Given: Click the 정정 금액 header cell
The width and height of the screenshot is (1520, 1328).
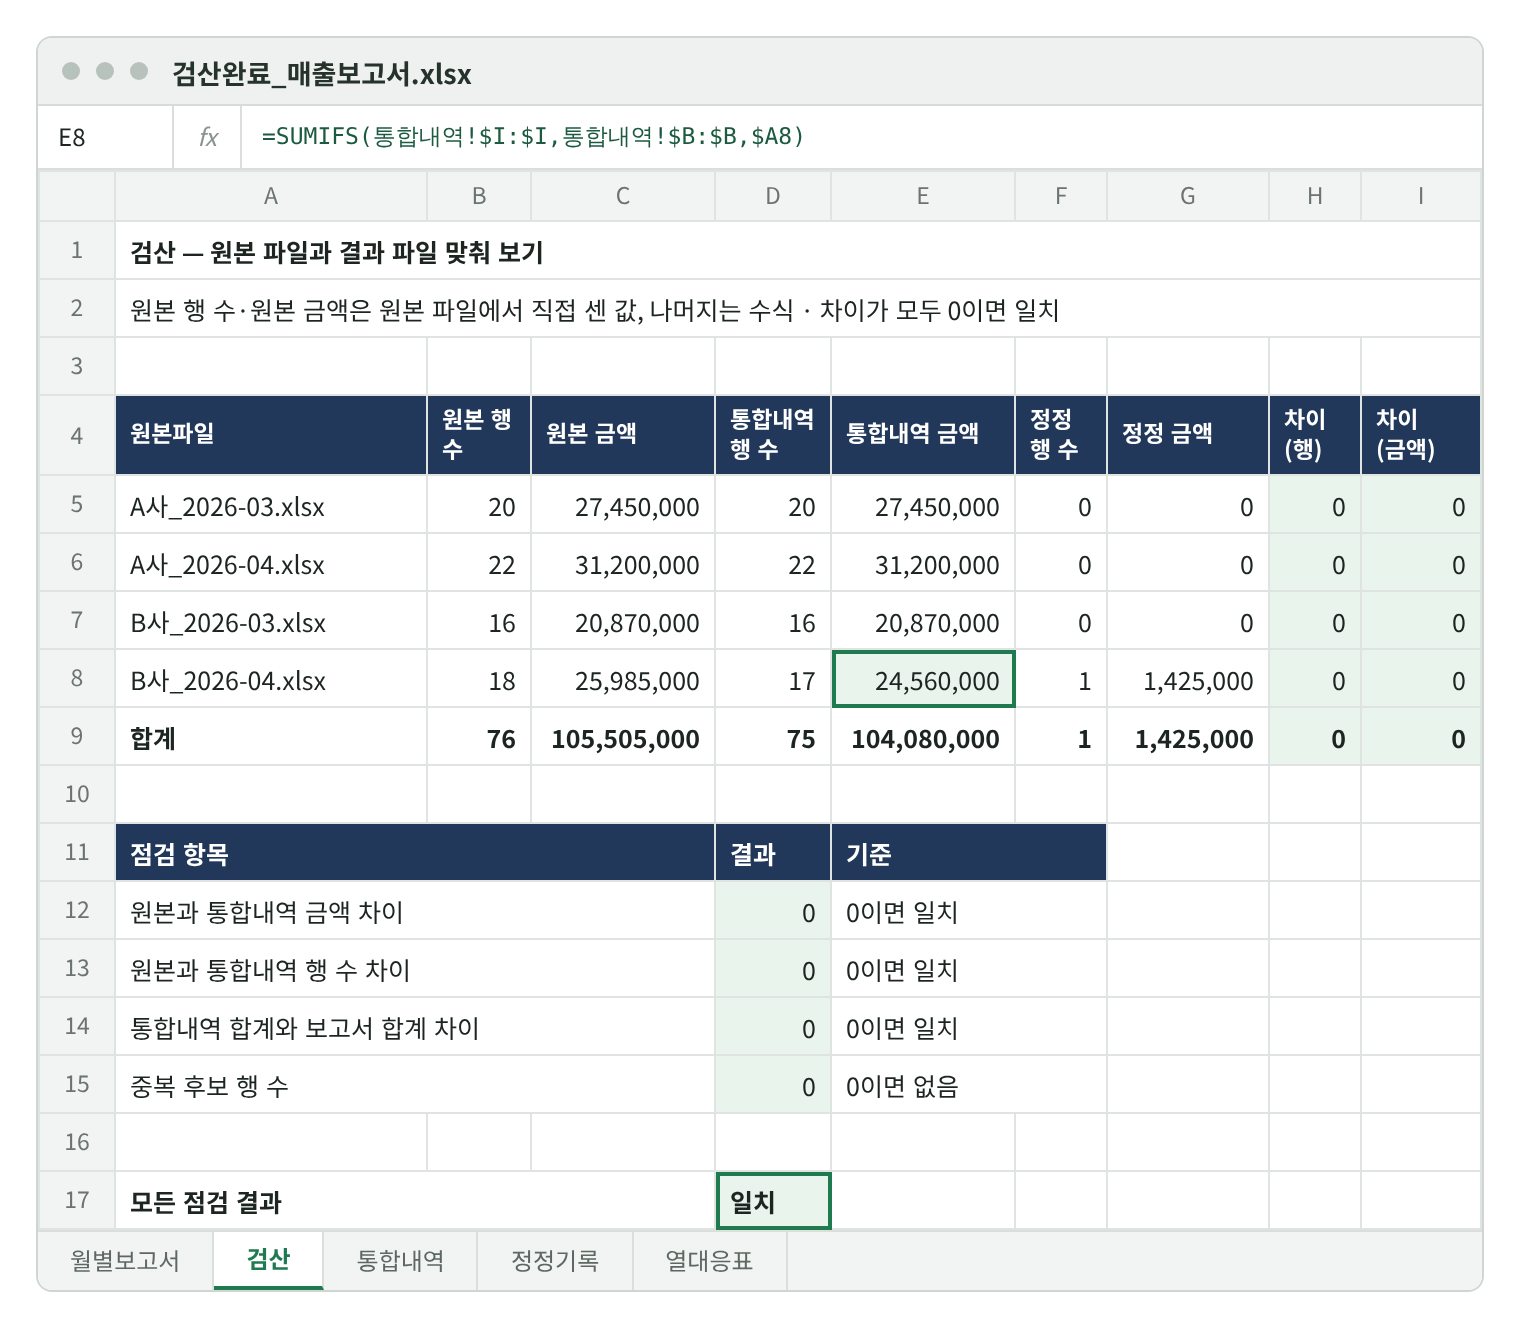Looking at the screenshot, I should [x=1188, y=435].
